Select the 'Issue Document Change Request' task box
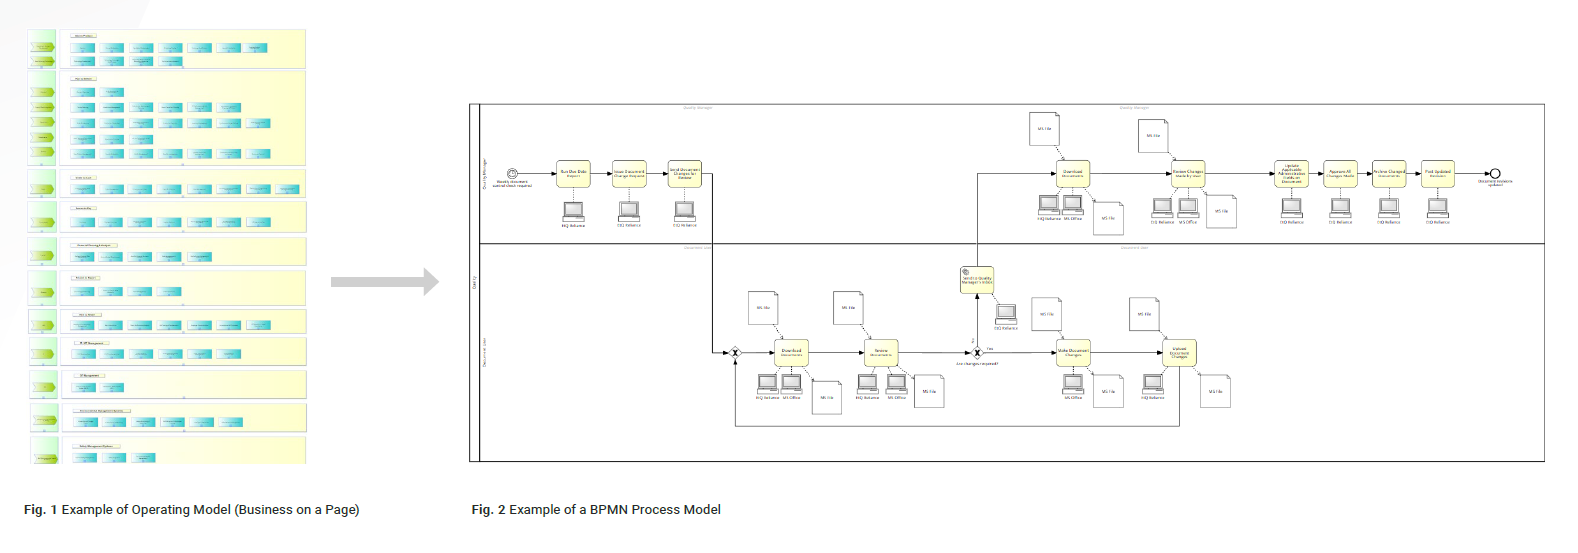1578x553 pixels. point(629,174)
